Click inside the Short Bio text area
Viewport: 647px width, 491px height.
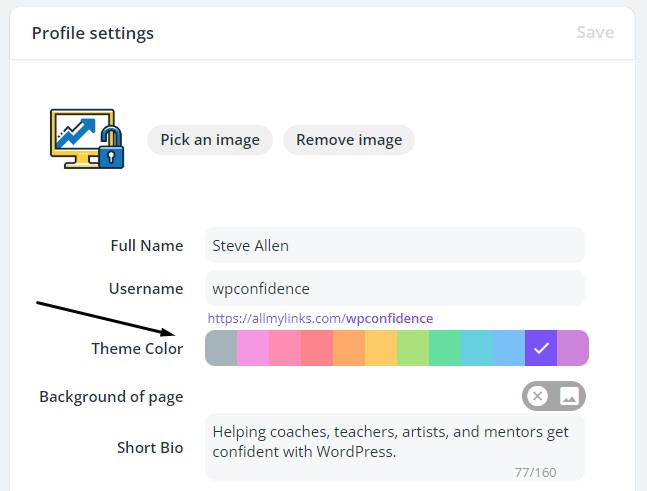point(395,448)
